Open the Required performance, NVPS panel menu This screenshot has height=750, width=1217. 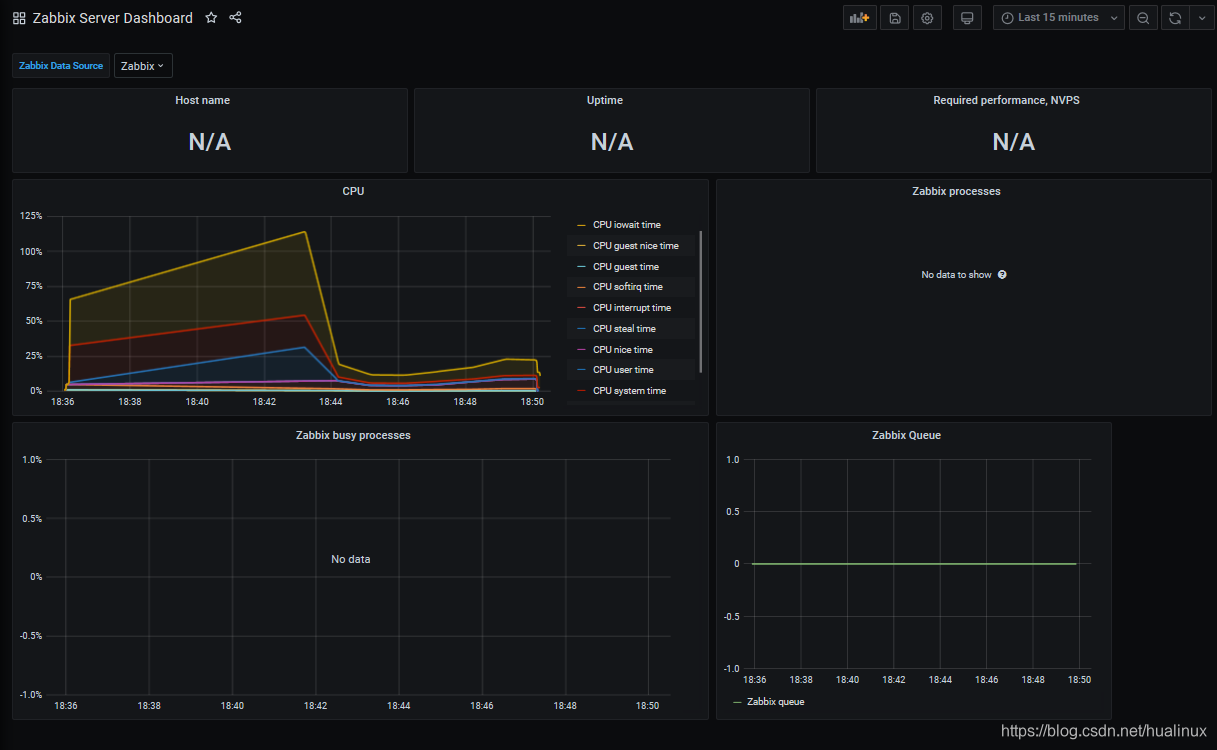(1006, 100)
